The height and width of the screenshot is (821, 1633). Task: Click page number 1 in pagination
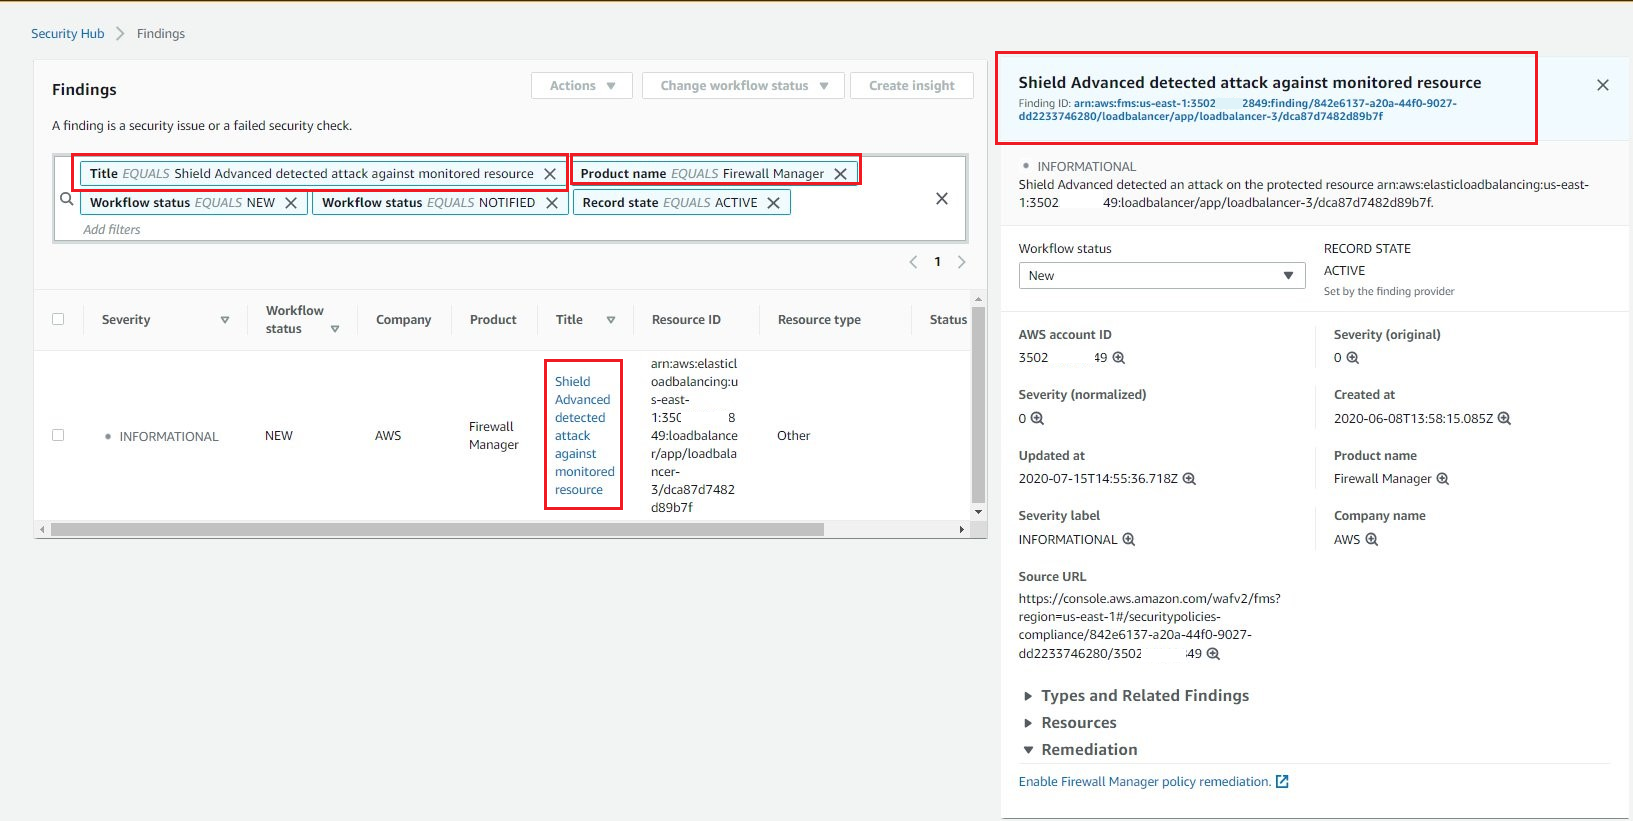(x=937, y=262)
